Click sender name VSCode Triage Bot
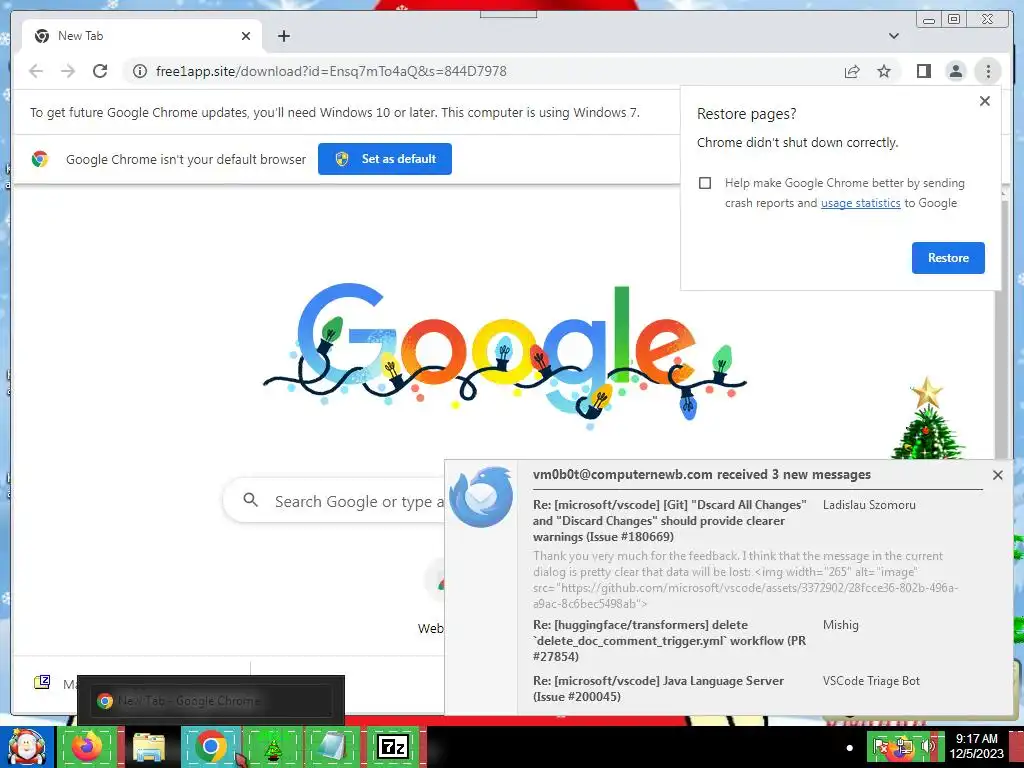Viewport: 1024px width, 768px height. [871, 680]
